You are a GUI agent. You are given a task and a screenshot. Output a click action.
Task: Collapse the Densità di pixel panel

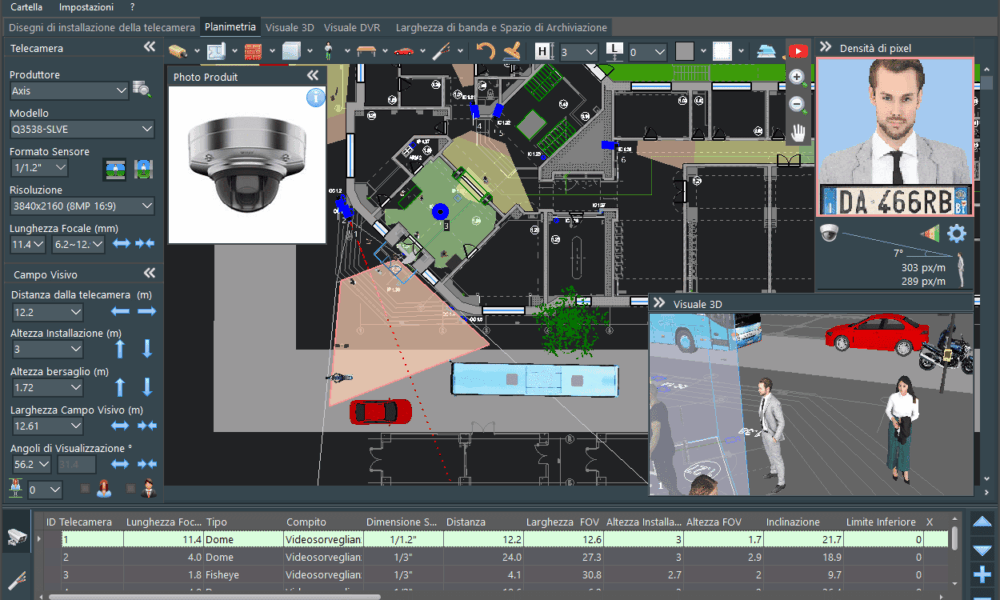click(825, 47)
